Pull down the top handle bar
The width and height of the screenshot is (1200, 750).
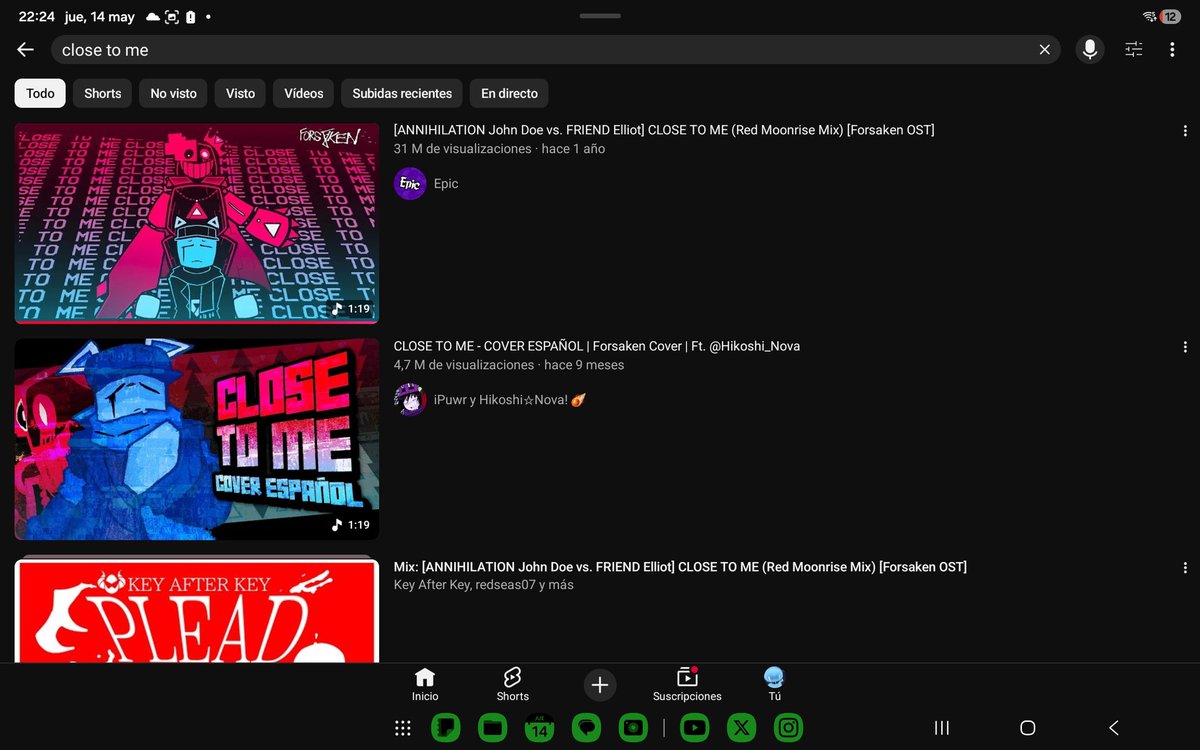tap(600, 16)
